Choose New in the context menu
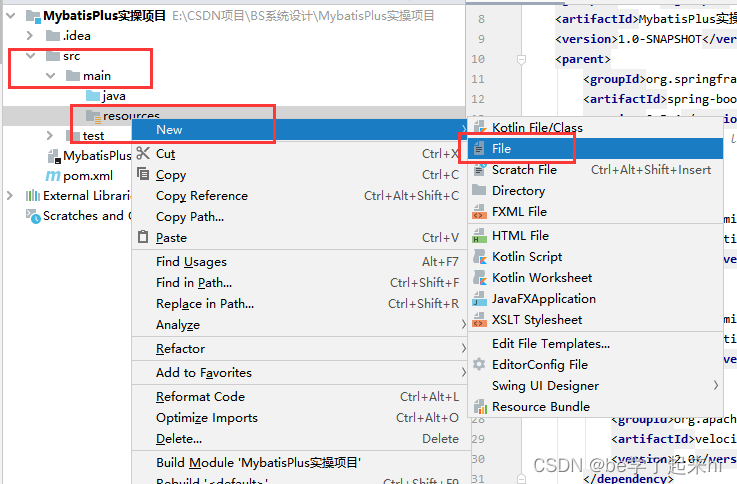 coord(299,130)
